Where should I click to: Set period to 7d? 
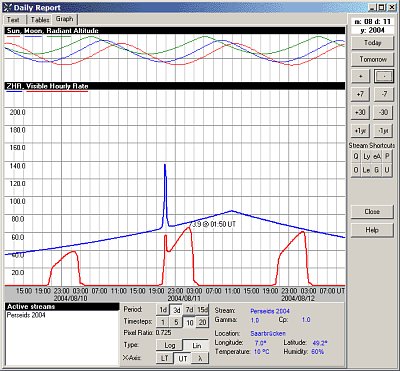(189, 310)
